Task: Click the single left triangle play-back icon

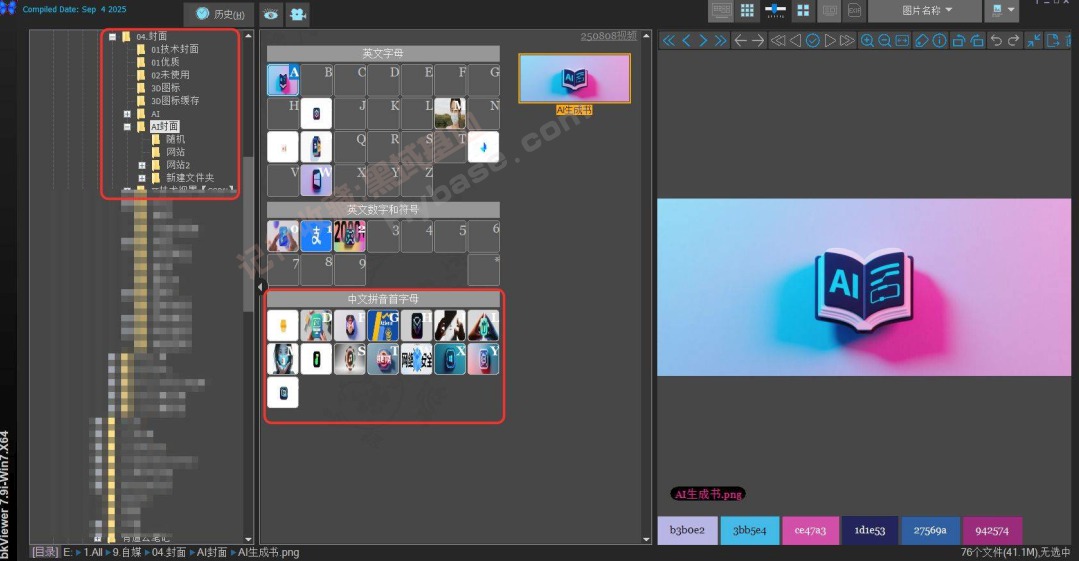Action: [795, 41]
